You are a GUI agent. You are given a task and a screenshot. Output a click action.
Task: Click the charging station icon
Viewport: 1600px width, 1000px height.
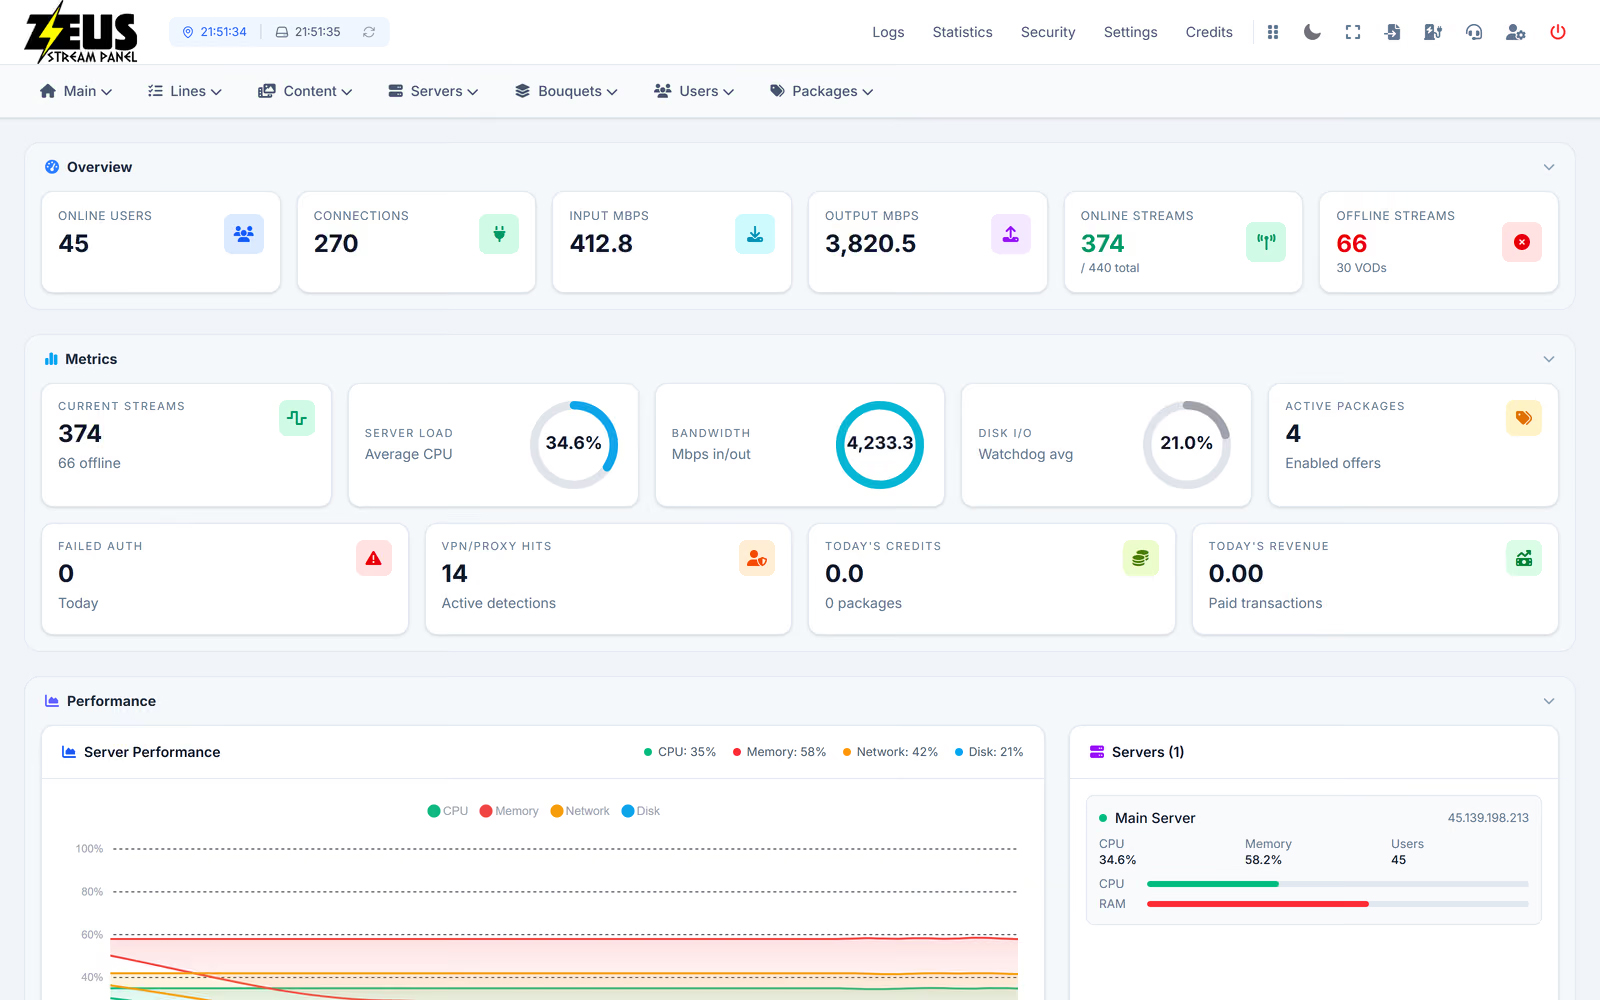click(1433, 32)
